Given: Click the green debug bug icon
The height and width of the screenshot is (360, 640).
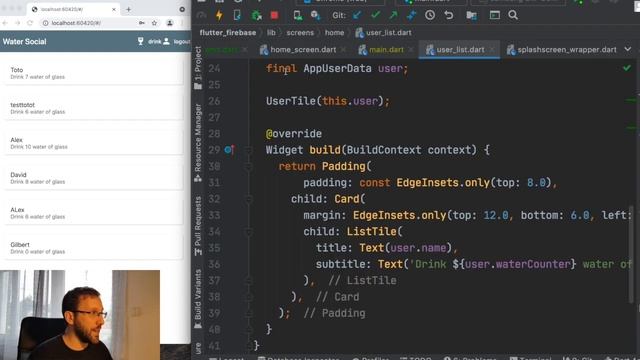Looking at the screenshot, I should click(256, 16).
